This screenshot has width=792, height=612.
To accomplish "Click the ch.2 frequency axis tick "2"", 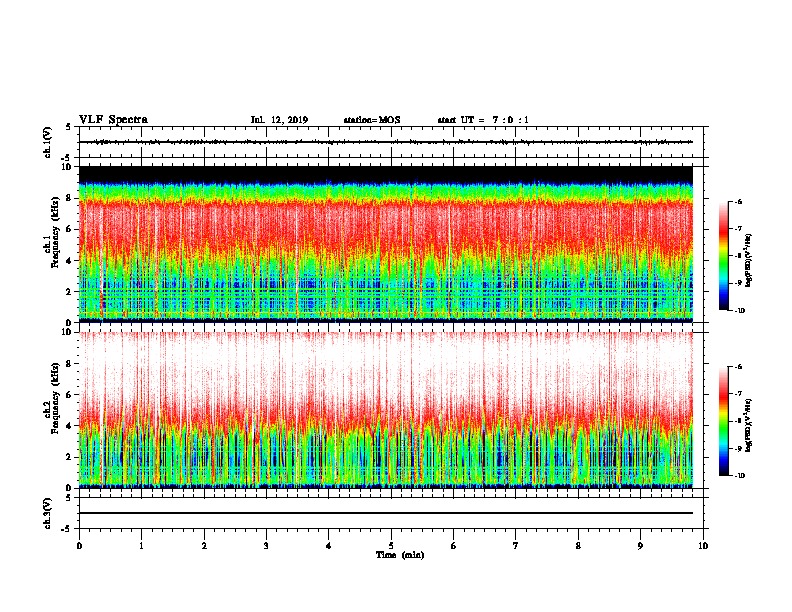I will (70, 457).
